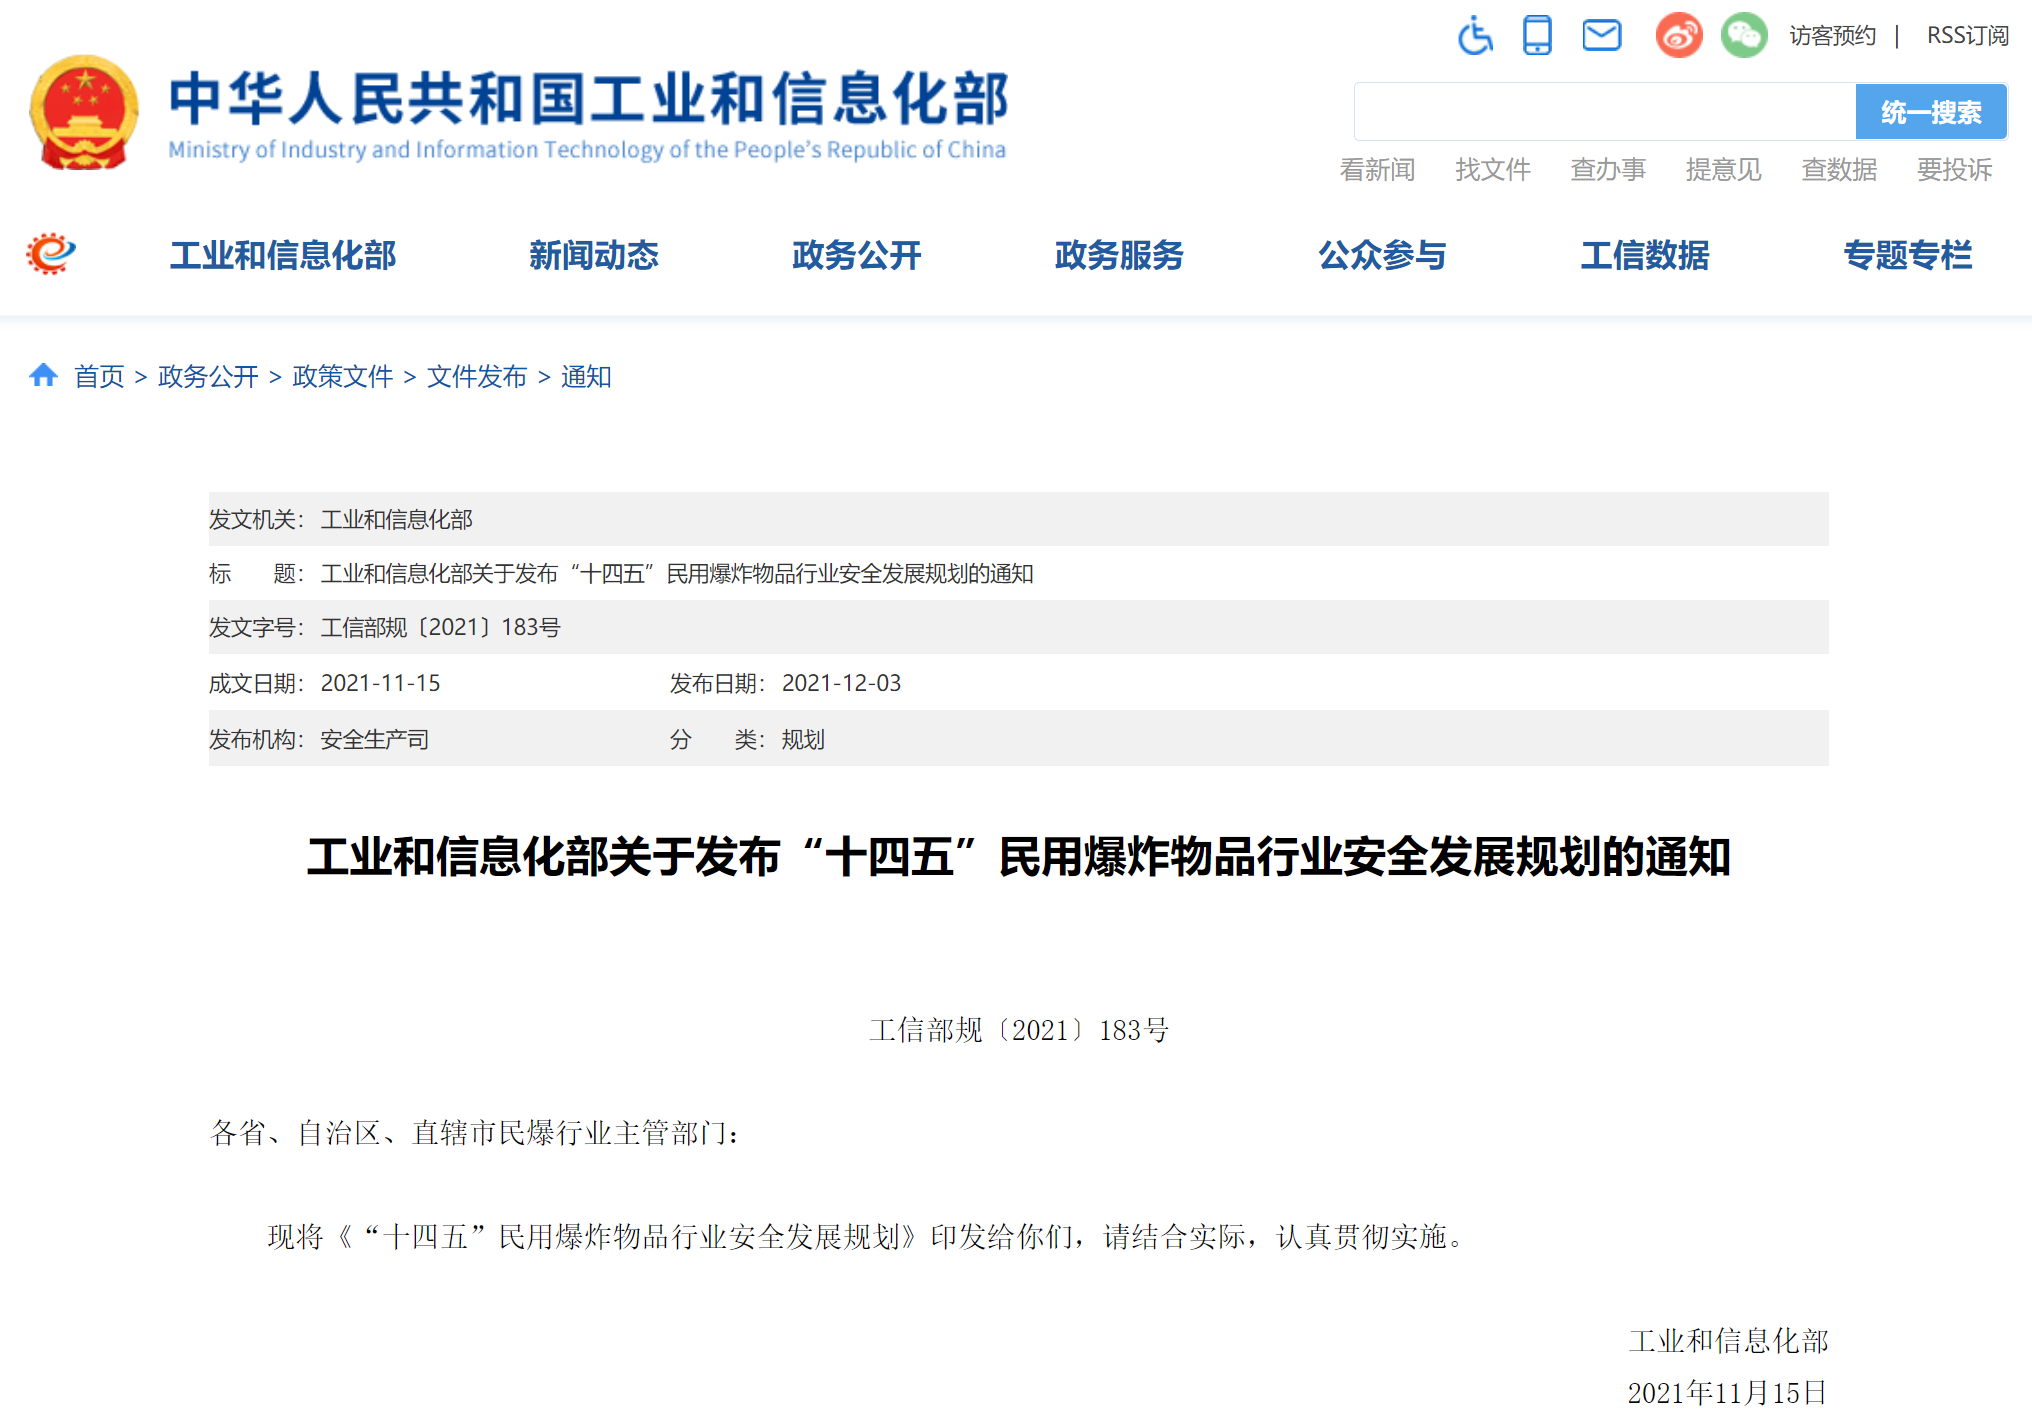
Task: Click the accessibility wheelchair icon
Action: coord(1475,36)
